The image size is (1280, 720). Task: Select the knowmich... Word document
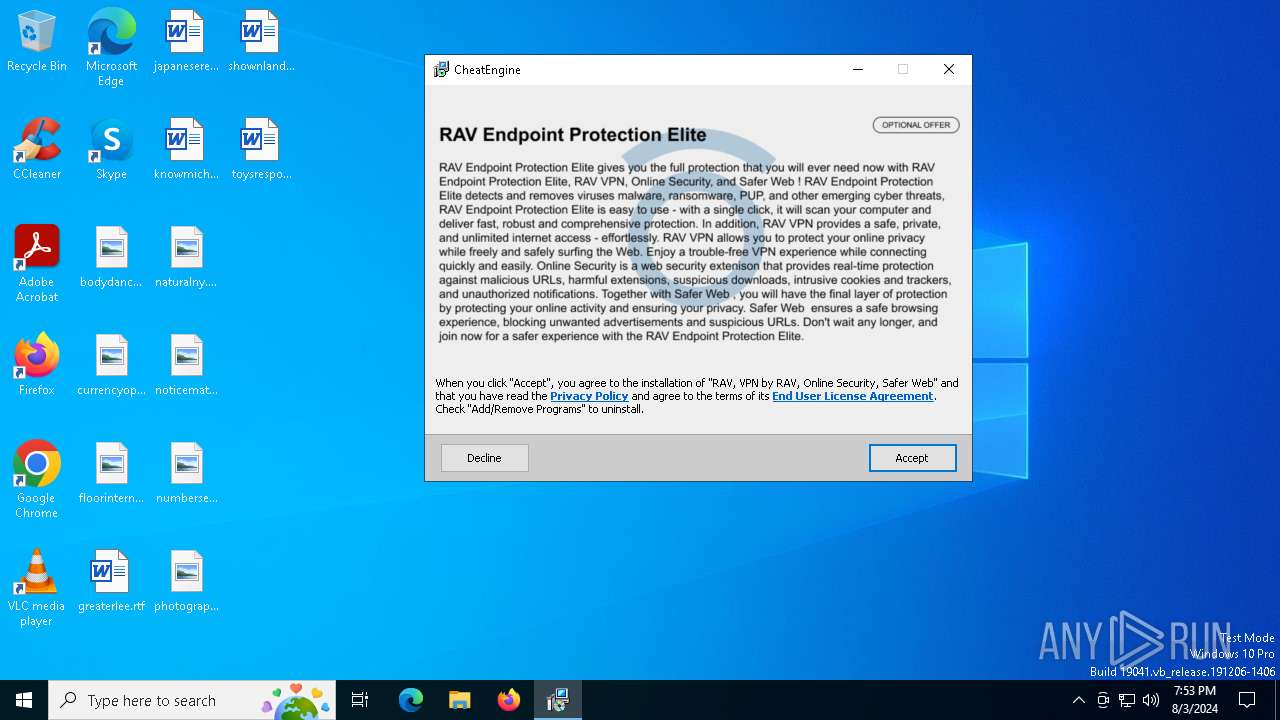pos(186,150)
